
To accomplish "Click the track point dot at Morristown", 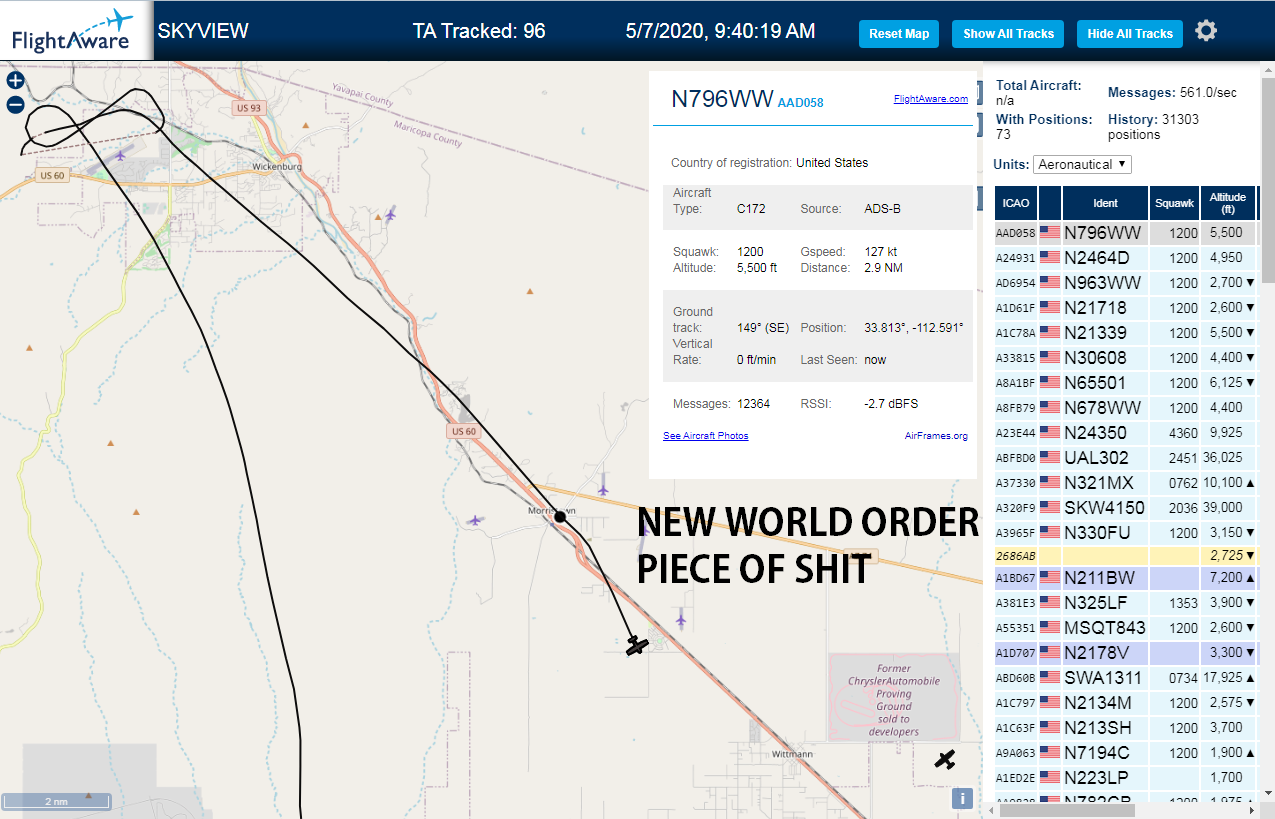I will (560, 517).
